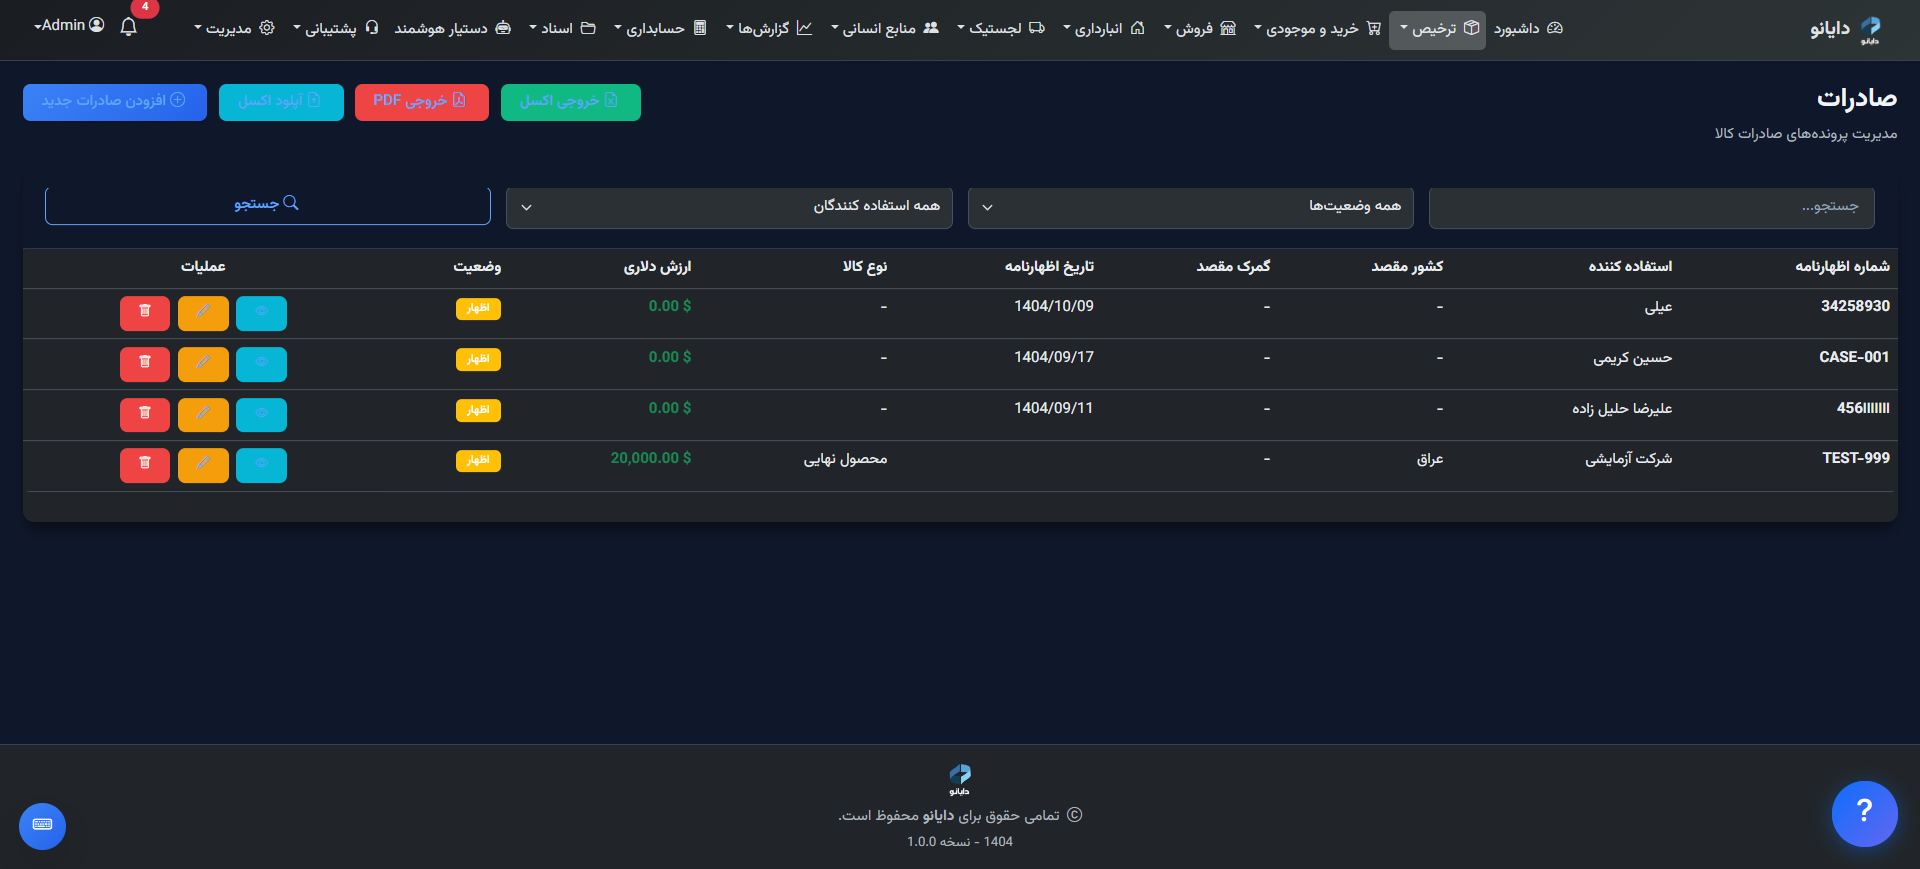The height and width of the screenshot is (869, 1920).
Task: Click the goods type محصول نهایی
Action: (x=845, y=459)
